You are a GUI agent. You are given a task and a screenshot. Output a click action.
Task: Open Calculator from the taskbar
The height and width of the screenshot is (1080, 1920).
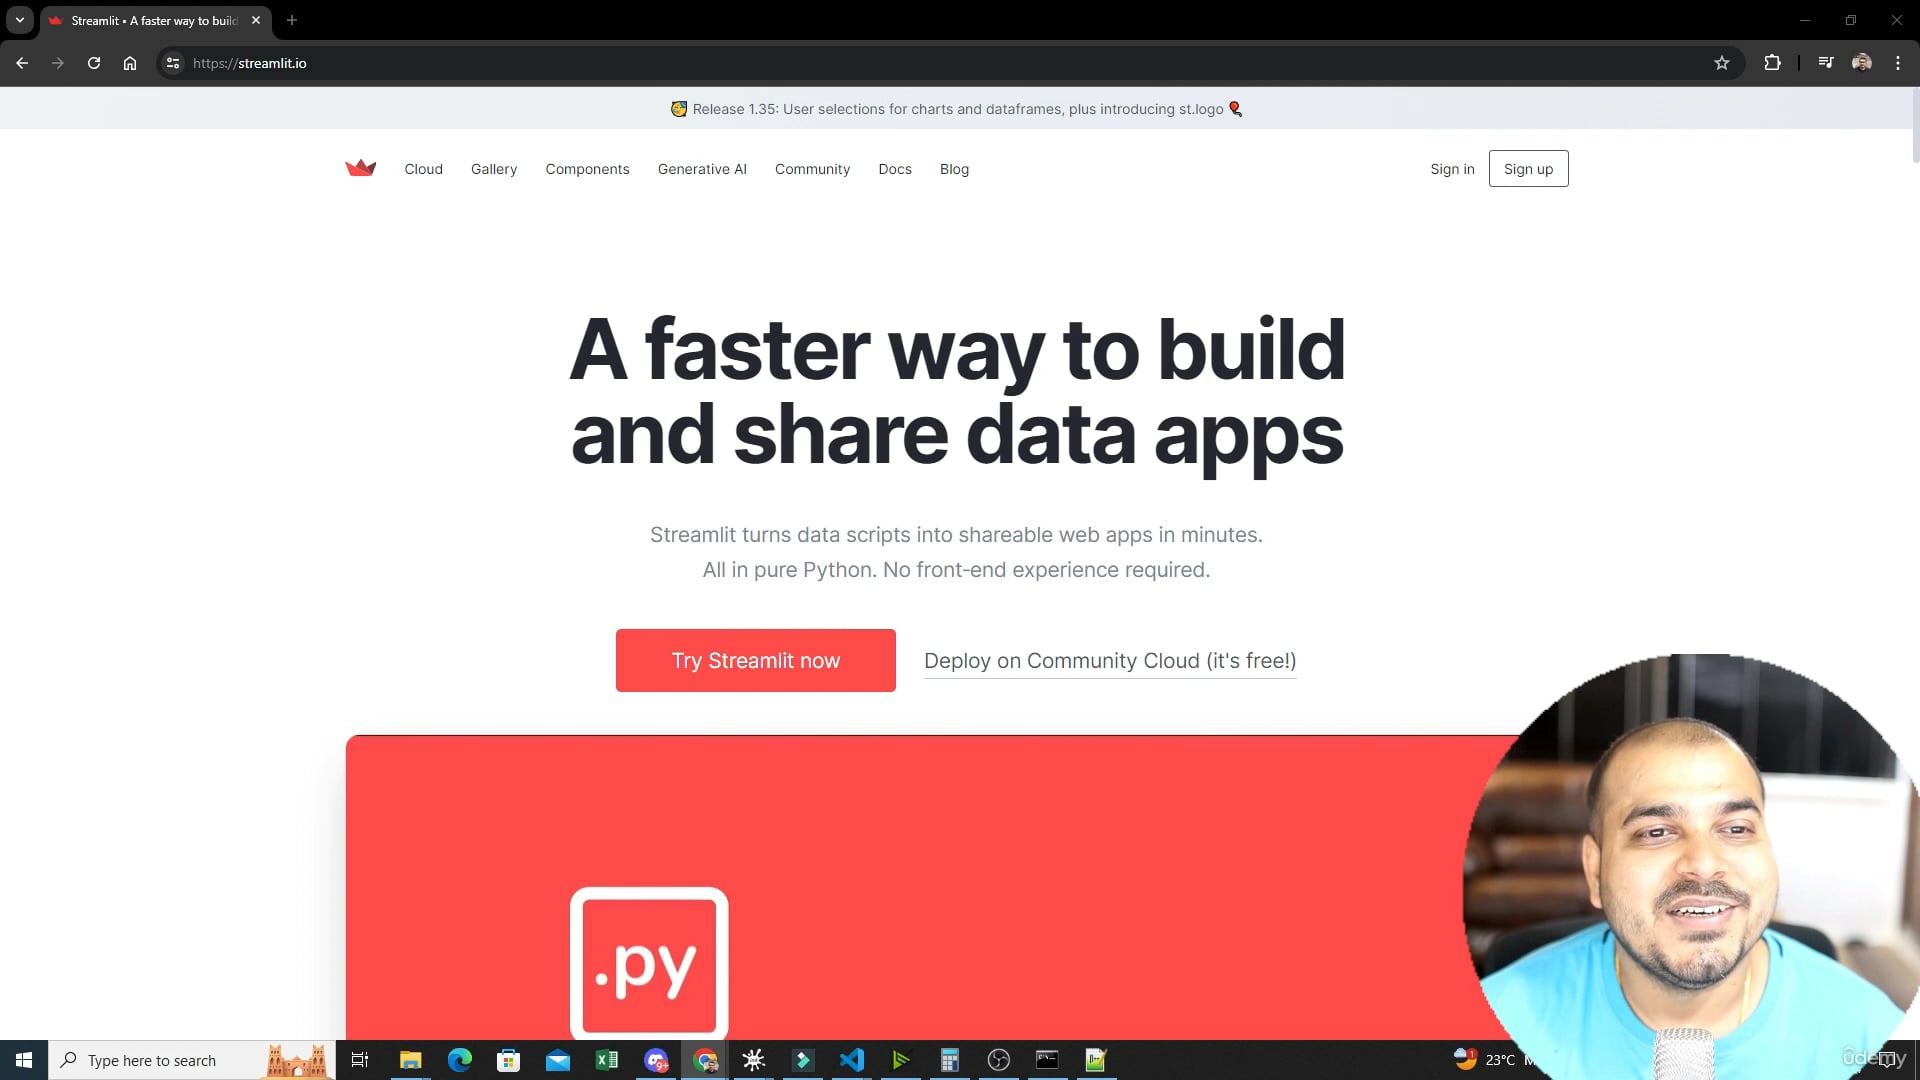950,1060
